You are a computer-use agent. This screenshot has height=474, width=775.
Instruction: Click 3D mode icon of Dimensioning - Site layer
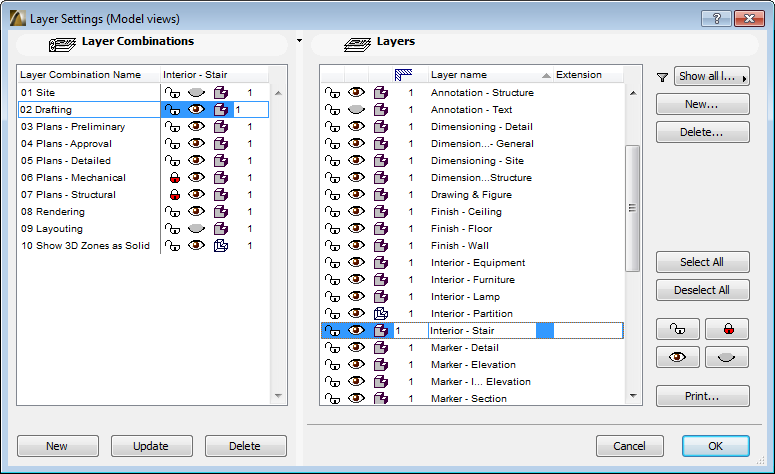point(381,161)
